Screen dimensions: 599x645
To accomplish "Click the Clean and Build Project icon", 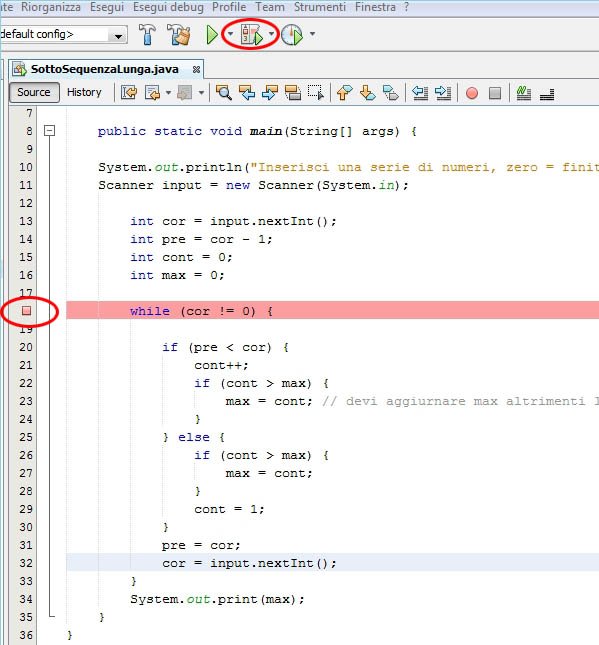I will pos(179,34).
